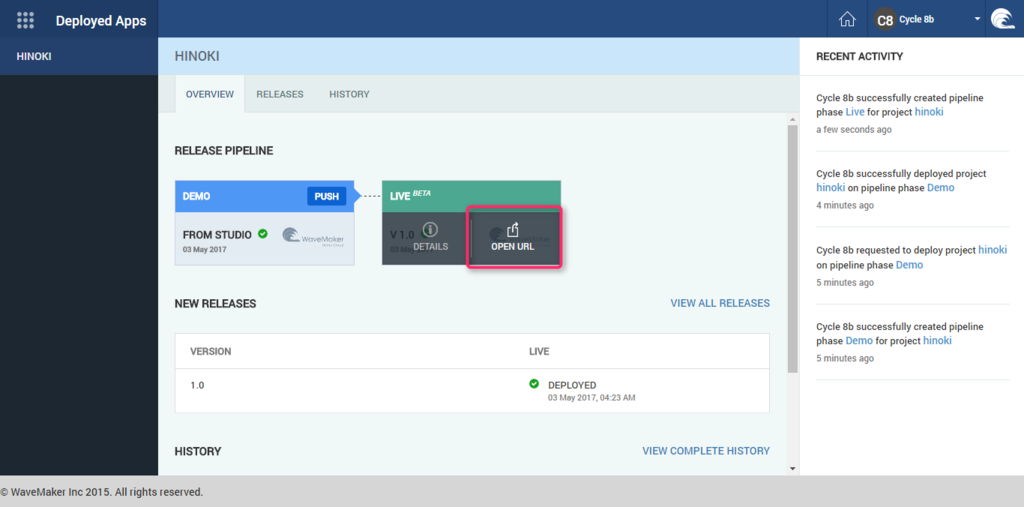1024x507 pixels.
Task: Open the apps grid menu icon
Action: (25, 20)
